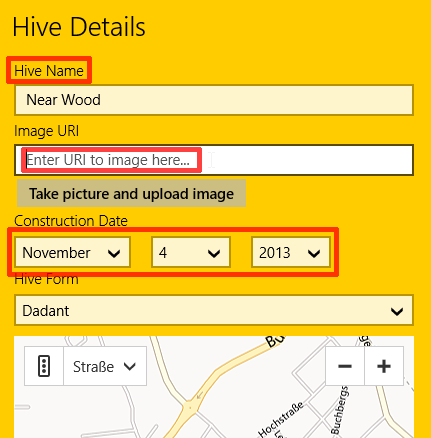The width and height of the screenshot is (431, 438).
Task: Open the Straße map style selector
Action: point(105,366)
